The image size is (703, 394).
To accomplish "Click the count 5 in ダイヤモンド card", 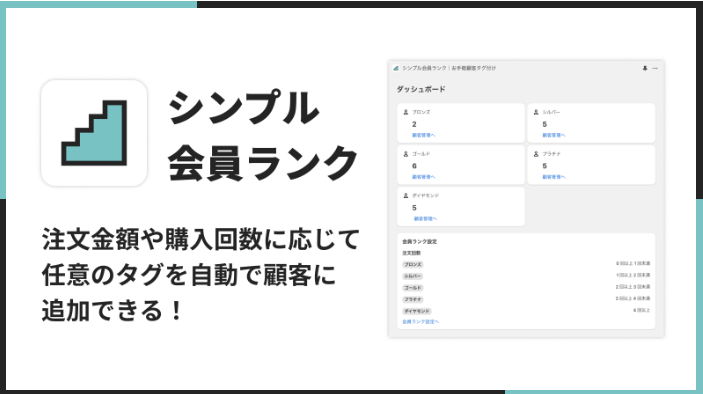I will point(414,208).
